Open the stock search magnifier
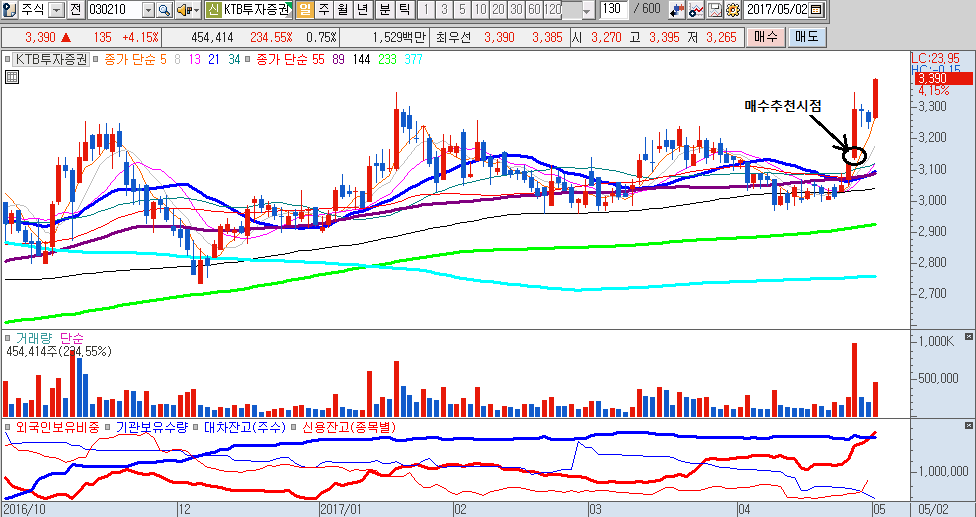Viewport: 976px width, 517px height. coord(164,10)
